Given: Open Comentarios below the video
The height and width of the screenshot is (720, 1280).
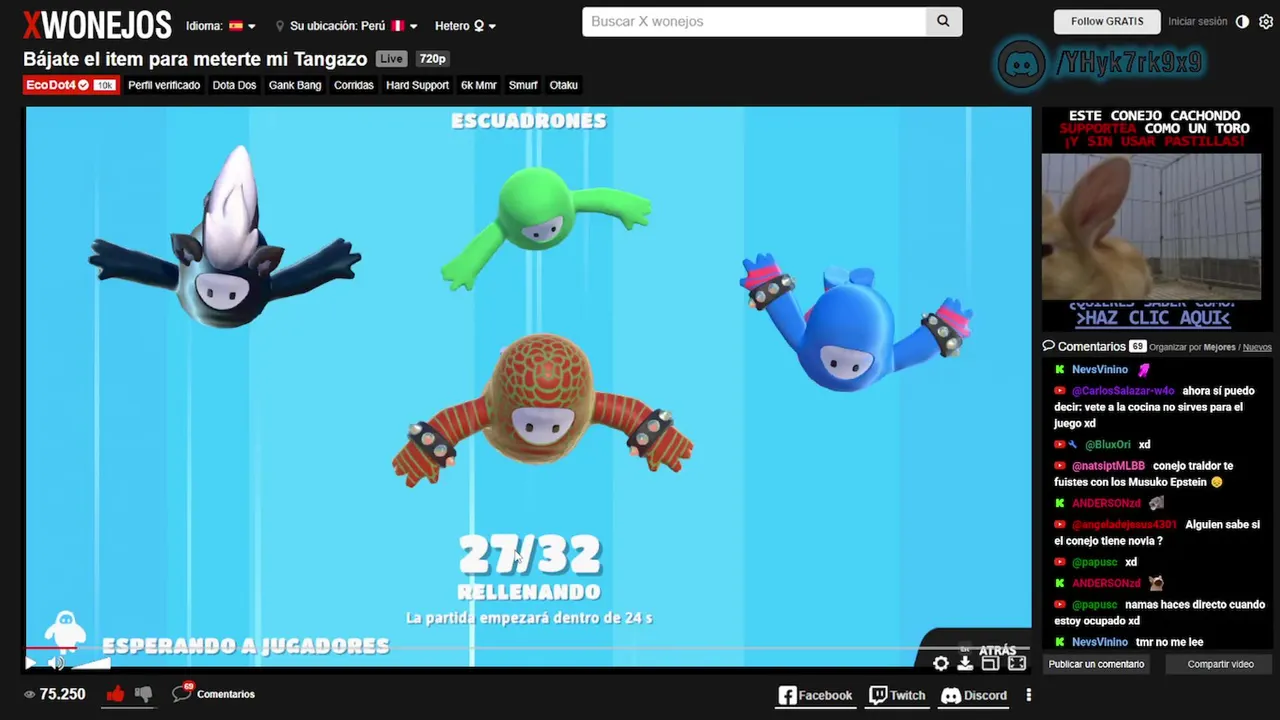Looking at the screenshot, I should (214, 693).
